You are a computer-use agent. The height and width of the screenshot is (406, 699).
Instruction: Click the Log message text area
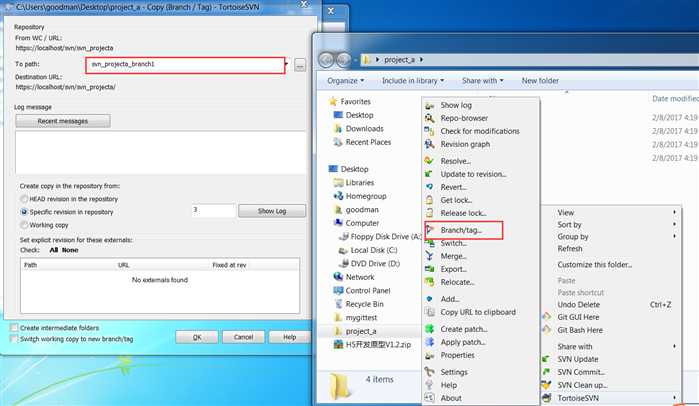pyautogui.click(x=160, y=152)
